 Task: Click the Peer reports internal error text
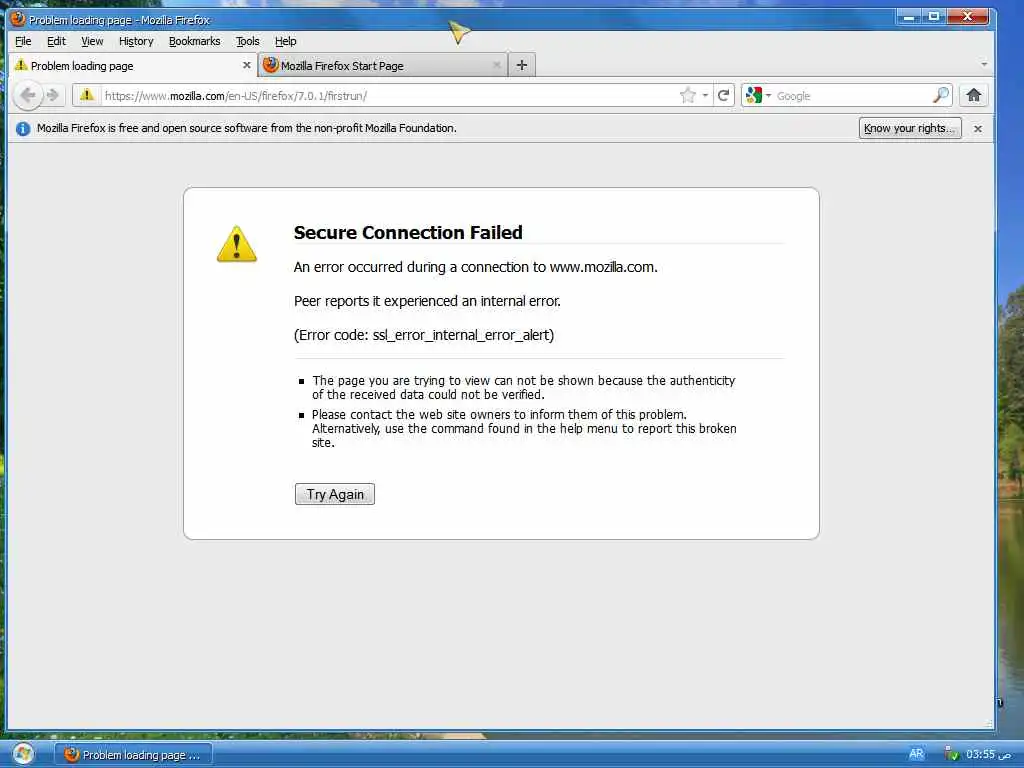point(427,301)
